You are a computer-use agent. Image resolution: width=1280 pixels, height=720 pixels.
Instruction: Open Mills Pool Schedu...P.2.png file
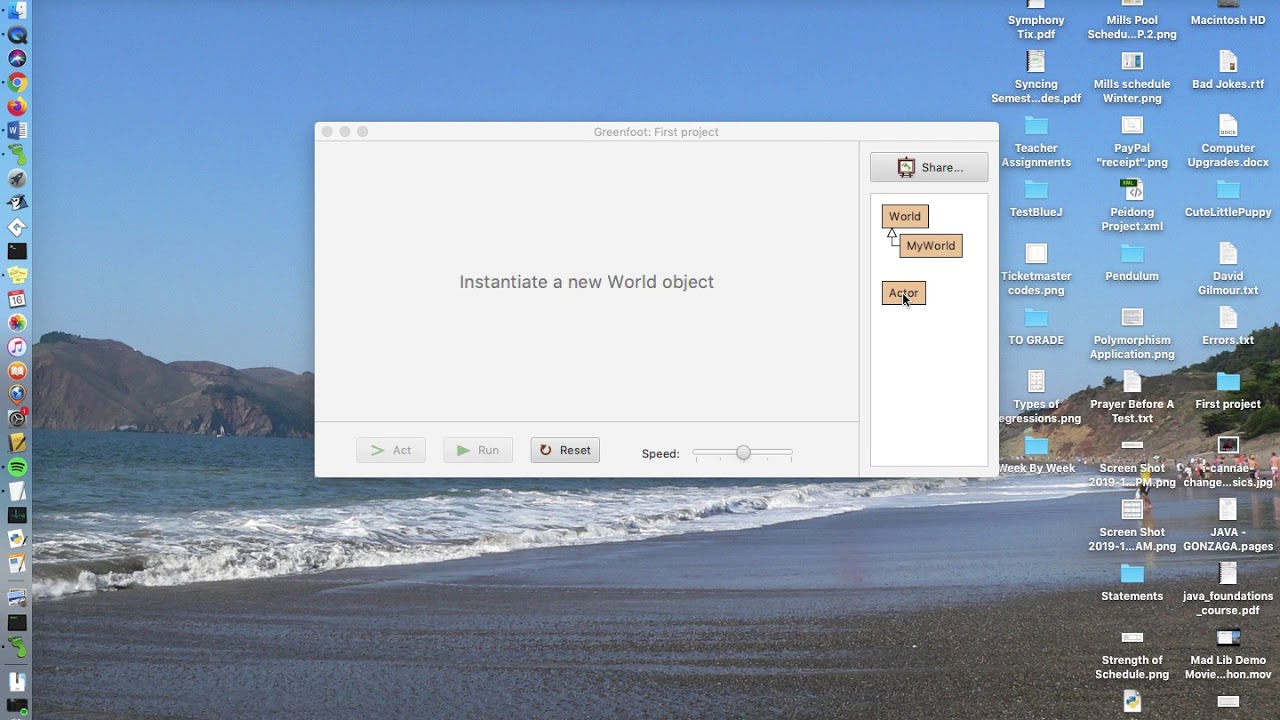1132,20
